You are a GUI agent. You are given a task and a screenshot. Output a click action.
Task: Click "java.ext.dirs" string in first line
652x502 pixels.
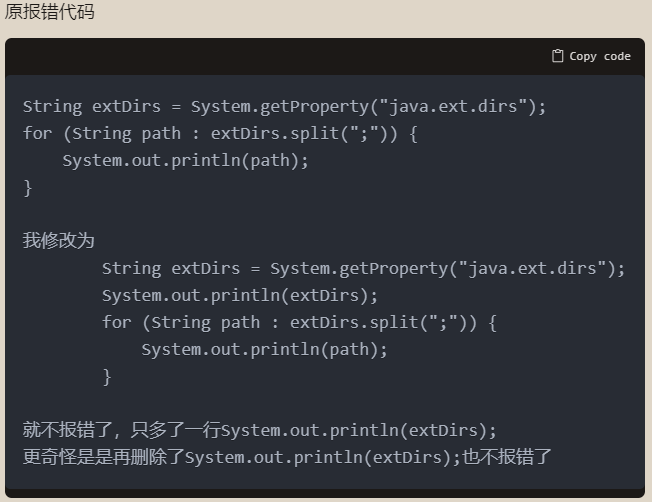point(453,106)
